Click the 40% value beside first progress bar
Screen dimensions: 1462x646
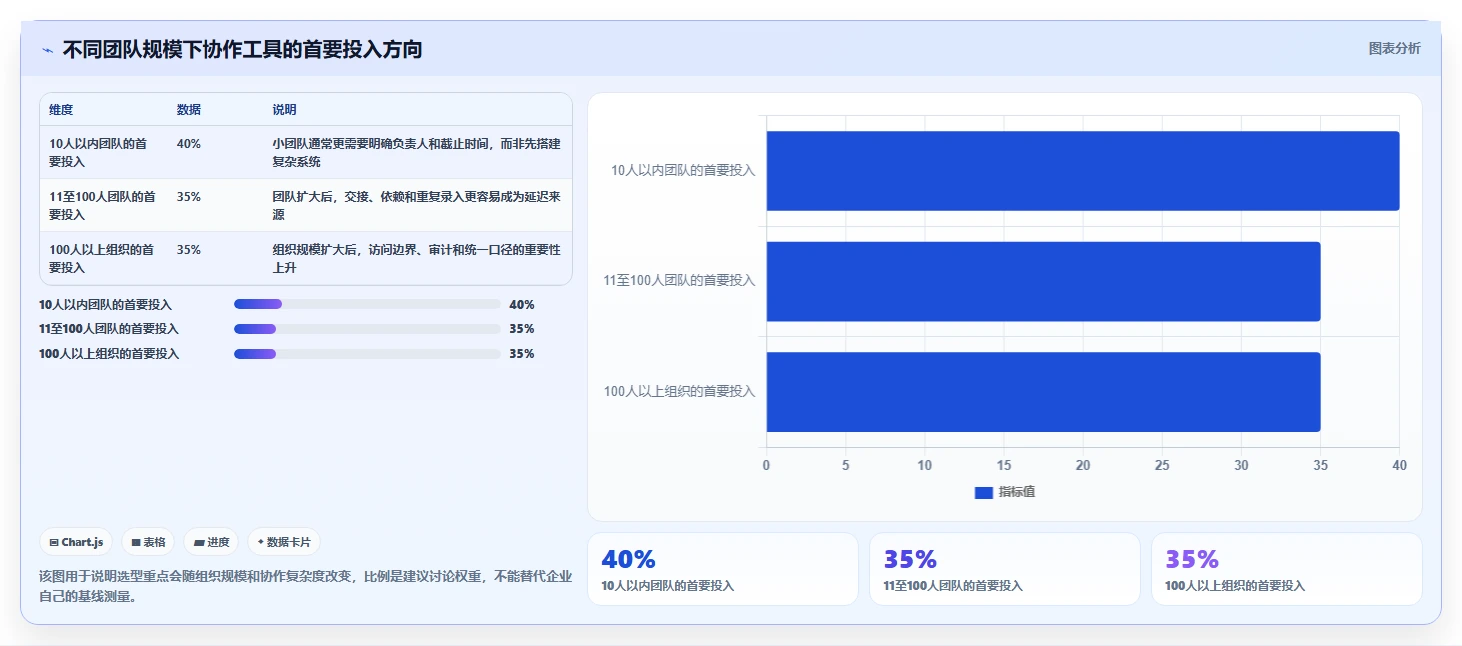pyautogui.click(x=522, y=304)
